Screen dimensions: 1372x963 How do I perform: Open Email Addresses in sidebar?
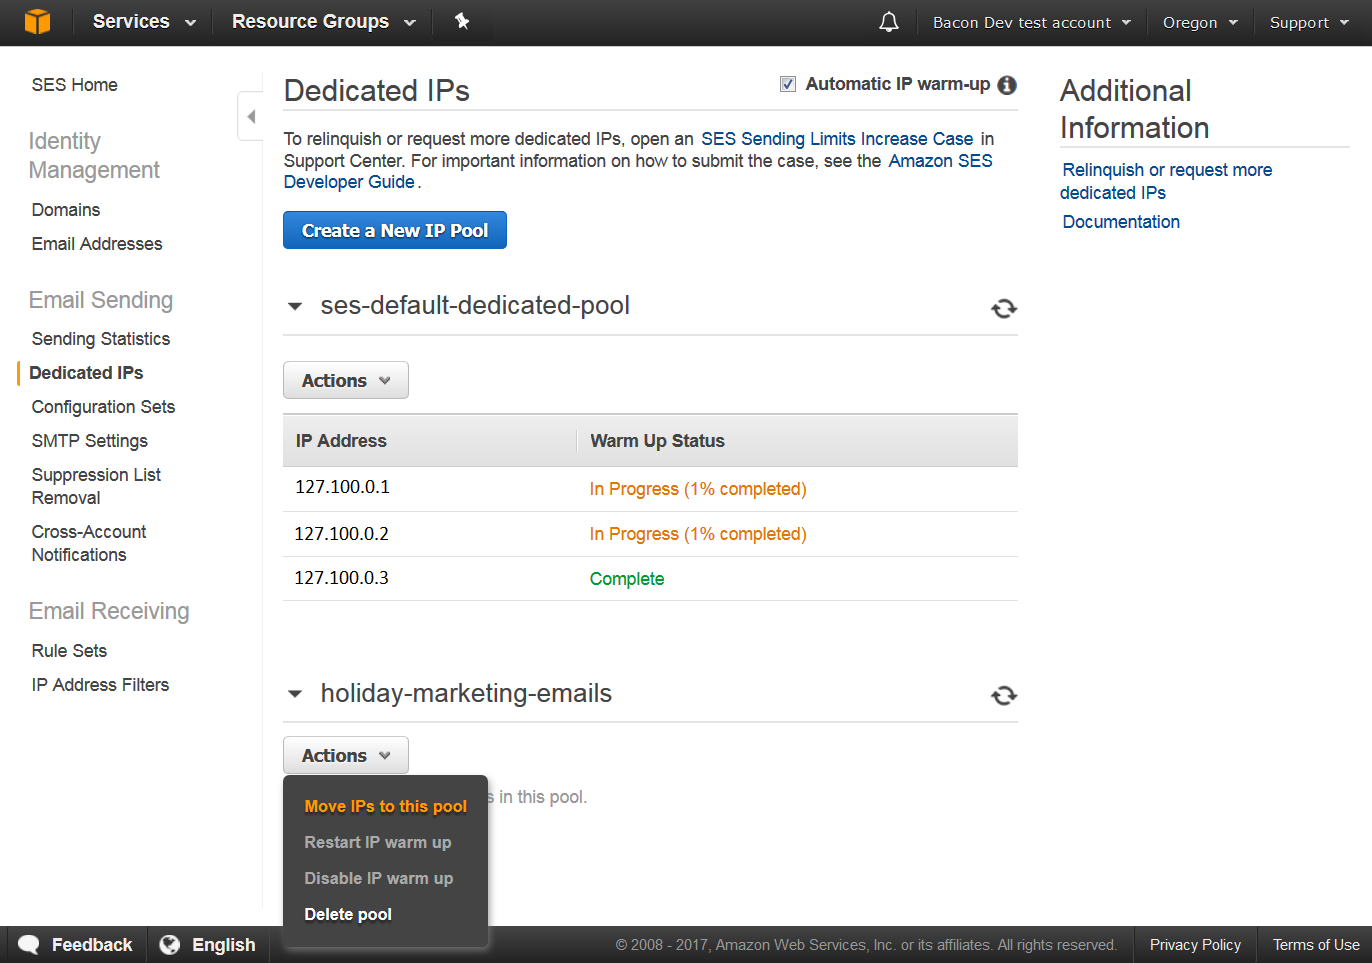coord(97,244)
